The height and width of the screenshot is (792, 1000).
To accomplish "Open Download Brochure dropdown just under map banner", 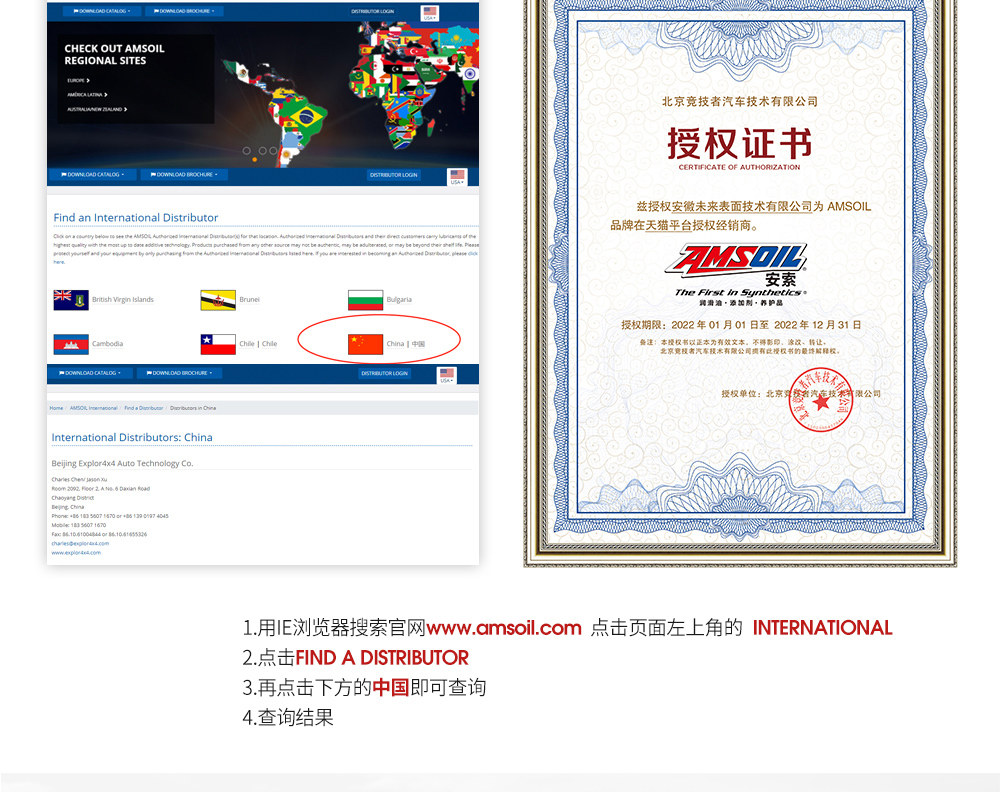I will pos(184,174).
